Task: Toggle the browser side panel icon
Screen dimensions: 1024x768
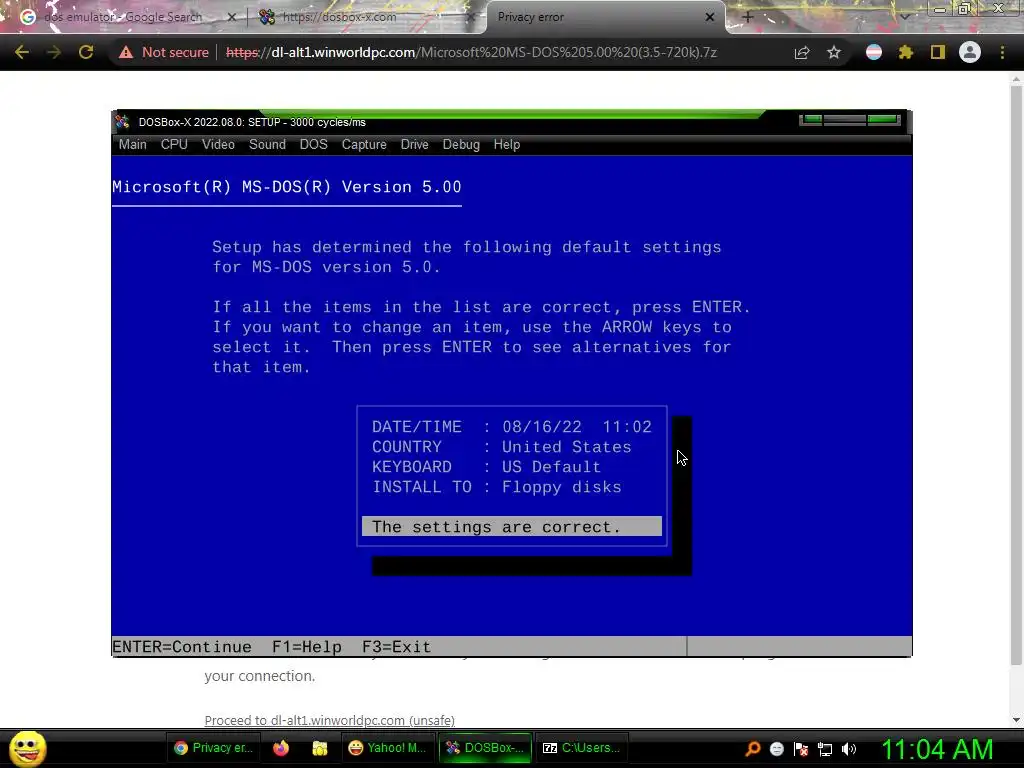Action: (938, 52)
